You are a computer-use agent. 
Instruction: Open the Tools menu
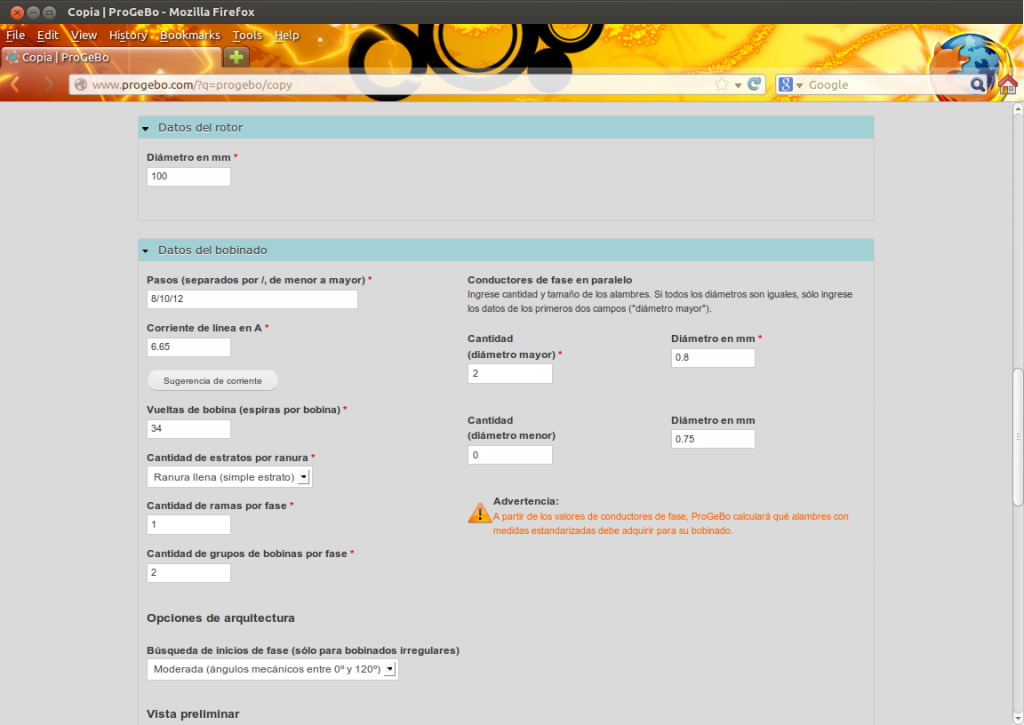247,35
